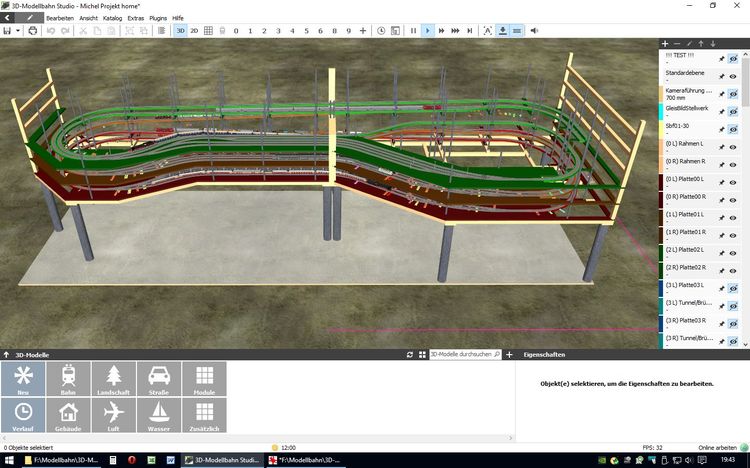Open the Luft catalog category

point(113,415)
